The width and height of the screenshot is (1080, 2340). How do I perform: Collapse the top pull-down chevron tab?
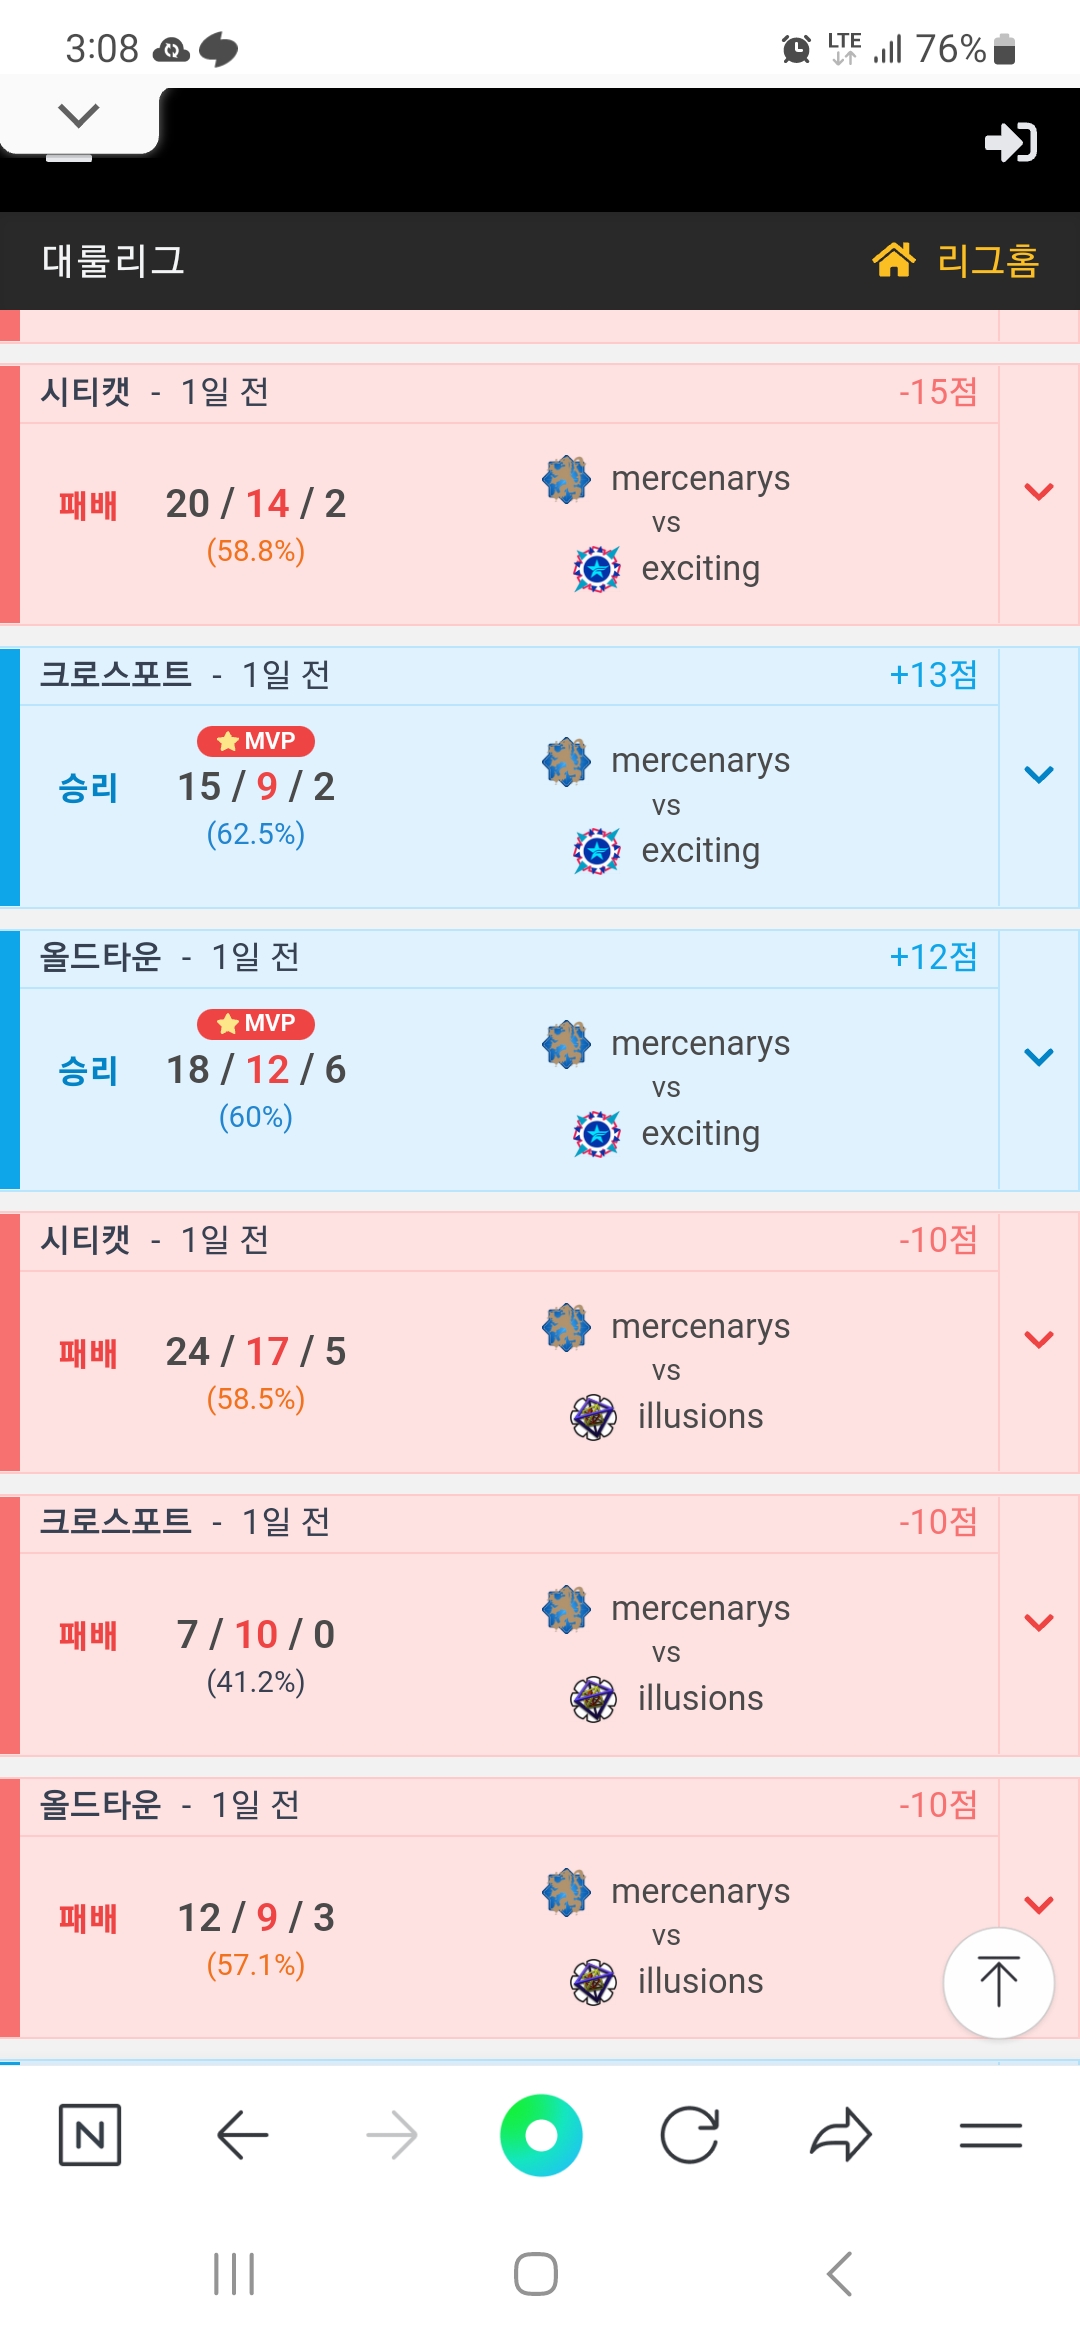click(x=79, y=116)
